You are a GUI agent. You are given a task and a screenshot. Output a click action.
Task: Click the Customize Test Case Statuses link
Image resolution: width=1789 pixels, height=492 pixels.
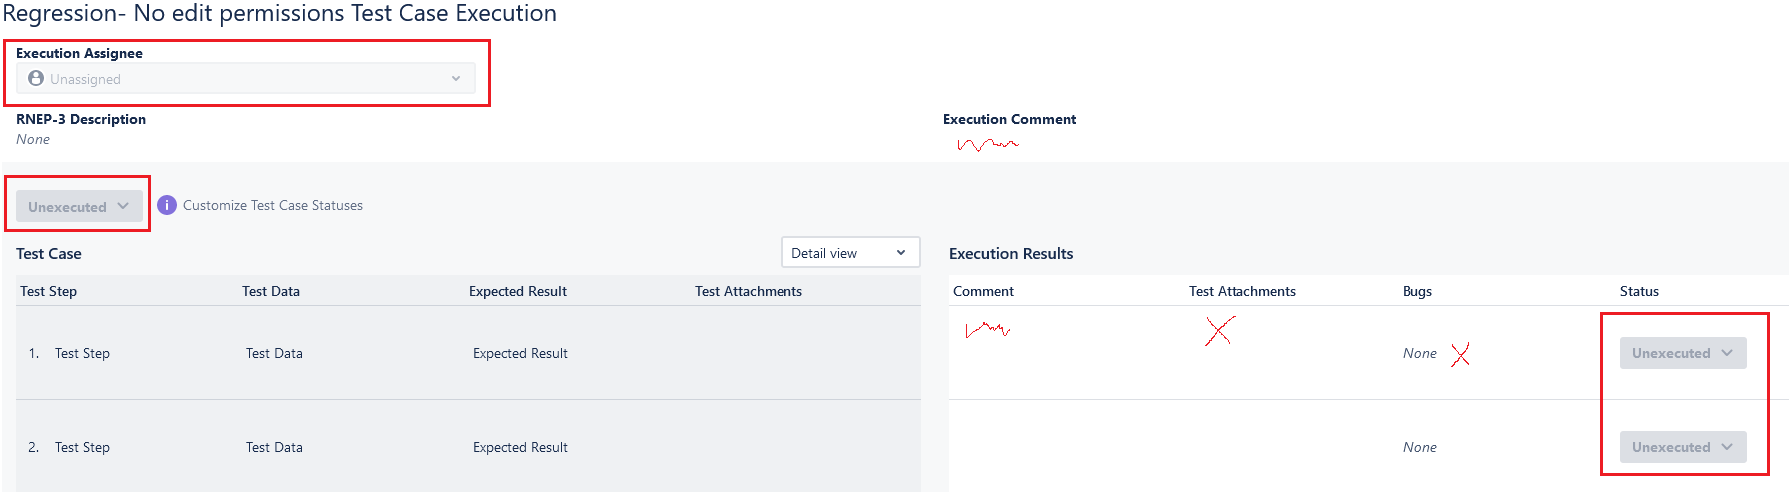(x=273, y=205)
